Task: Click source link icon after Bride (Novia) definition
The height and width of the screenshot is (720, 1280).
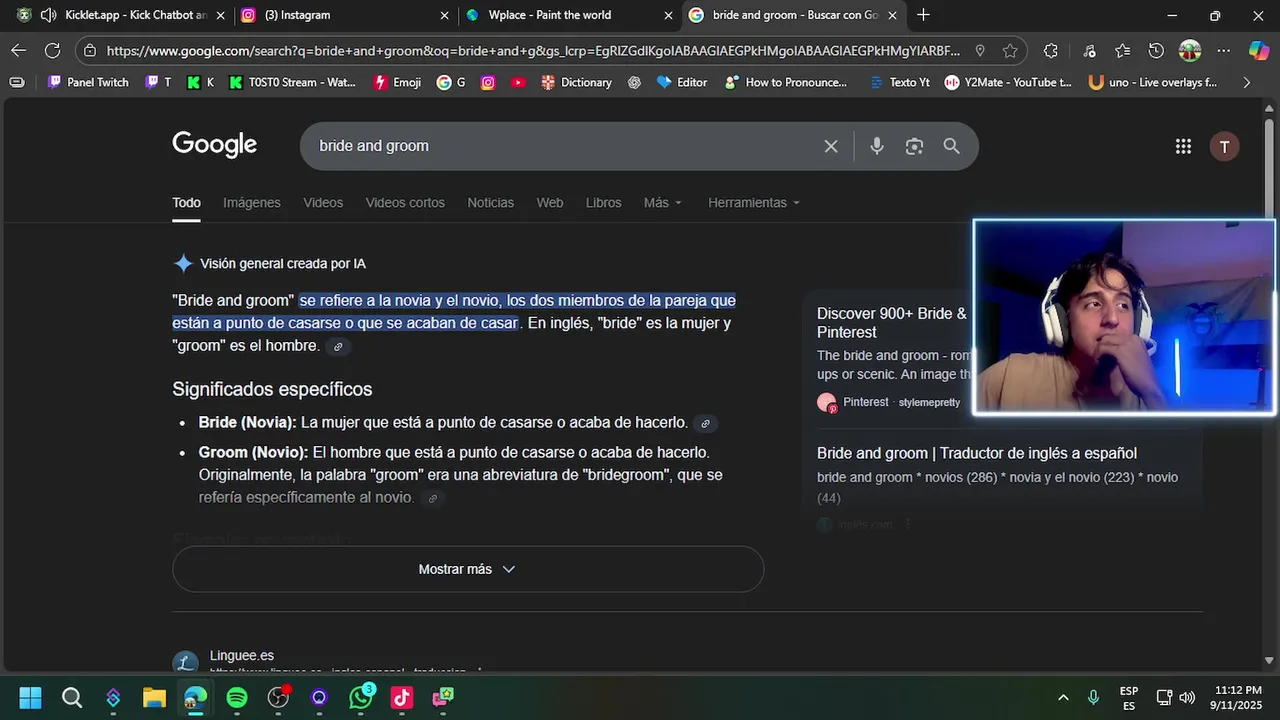Action: (705, 423)
